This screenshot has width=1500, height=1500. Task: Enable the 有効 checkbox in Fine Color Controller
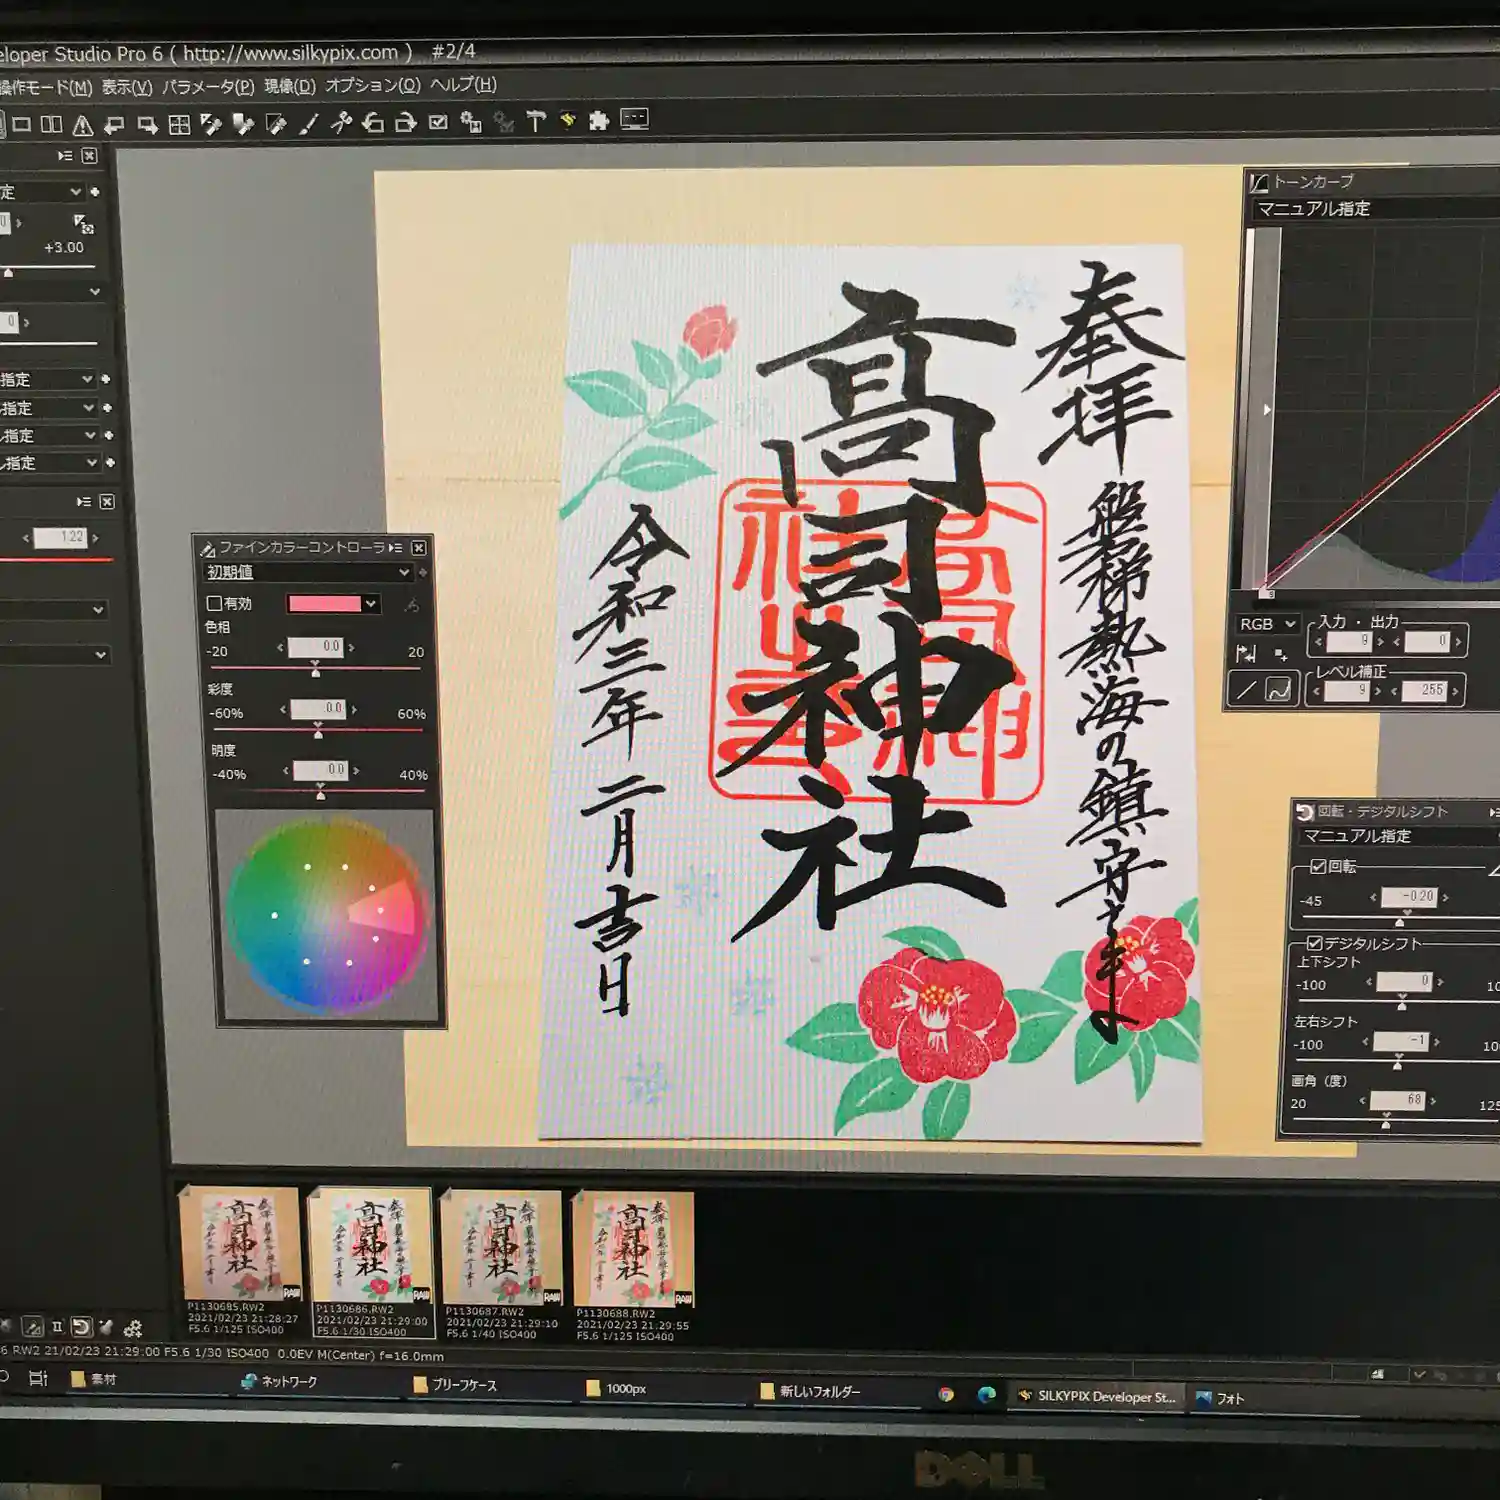(x=214, y=603)
